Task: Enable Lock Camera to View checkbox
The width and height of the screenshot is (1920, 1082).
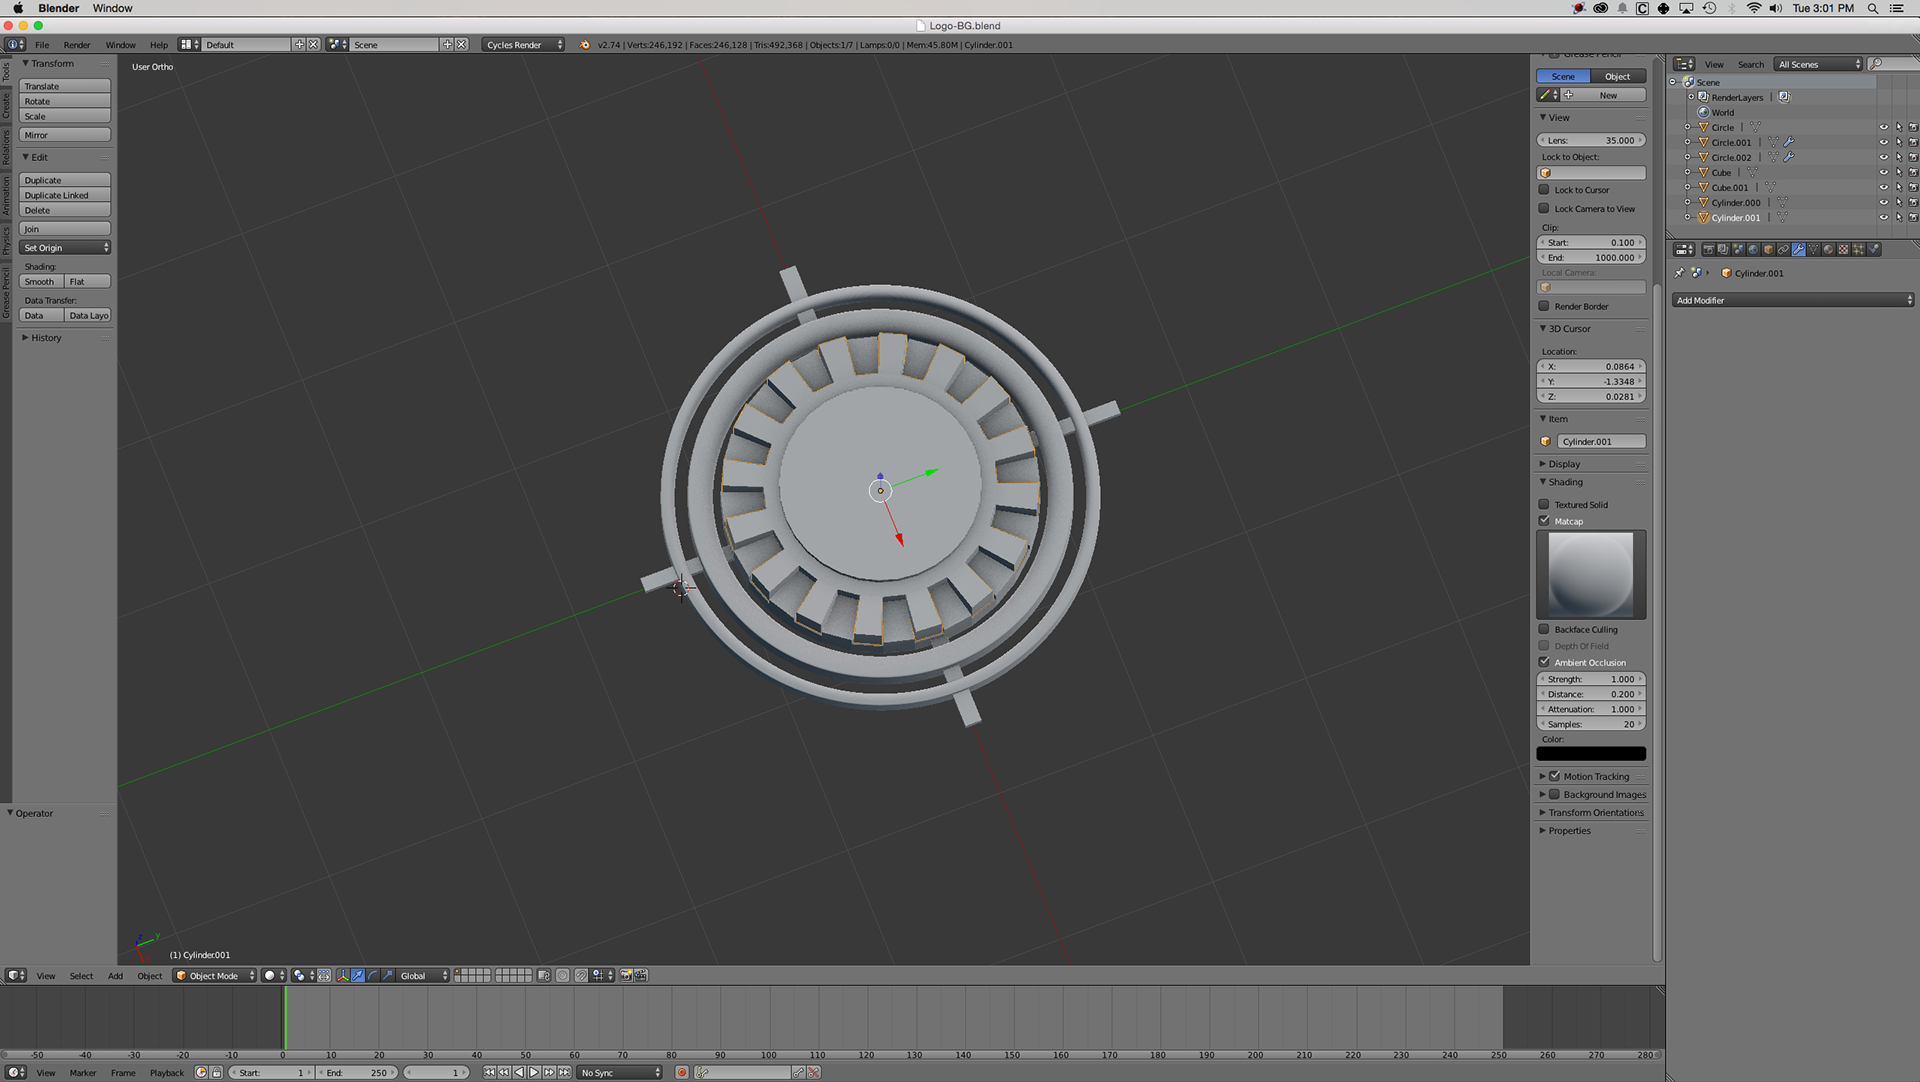Action: pyautogui.click(x=1544, y=209)
